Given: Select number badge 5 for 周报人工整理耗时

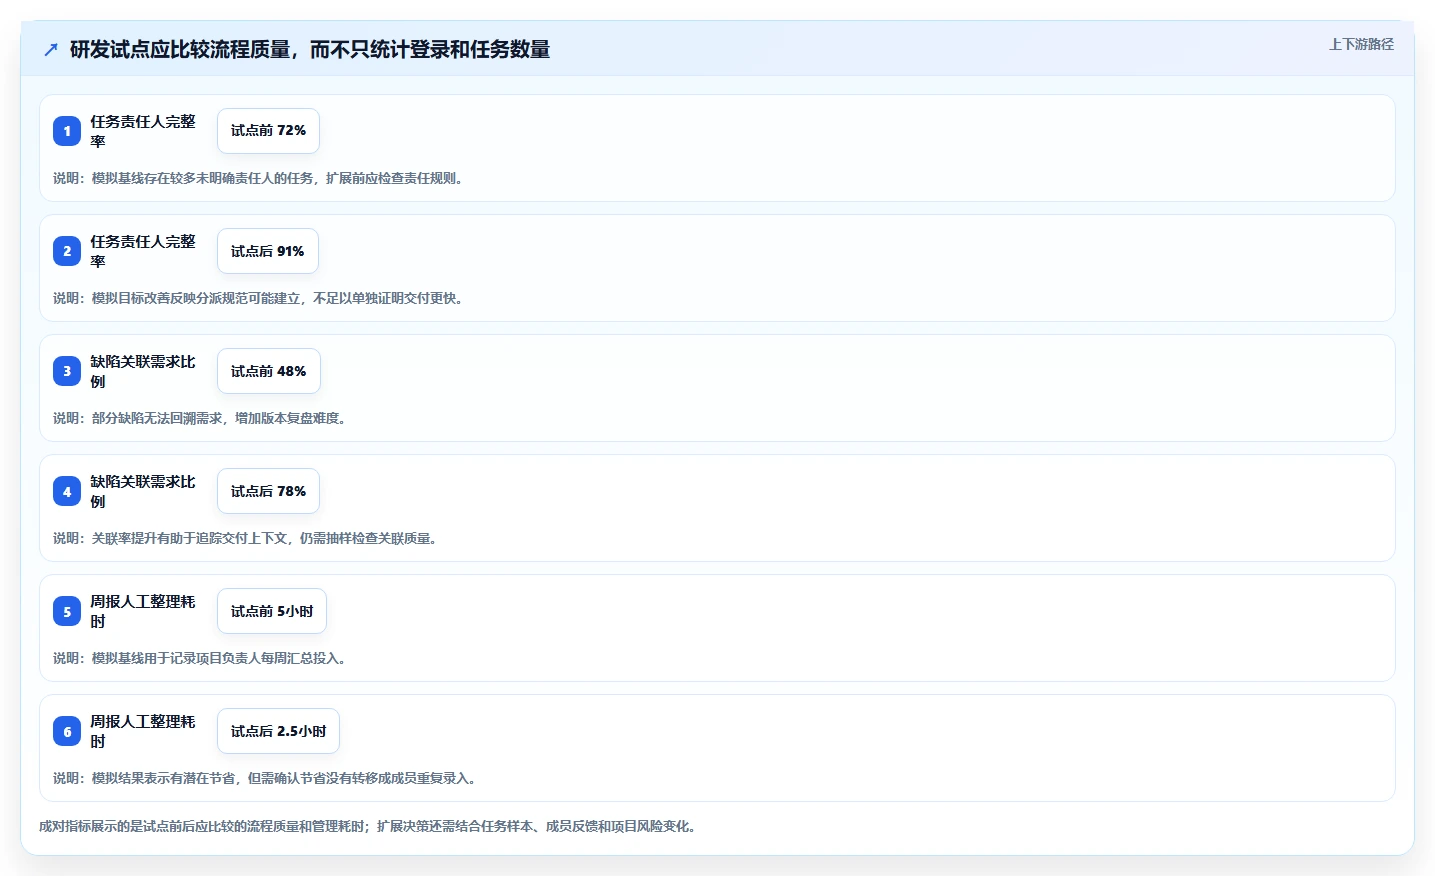Looking at the screenshot, I should point(67,611).
